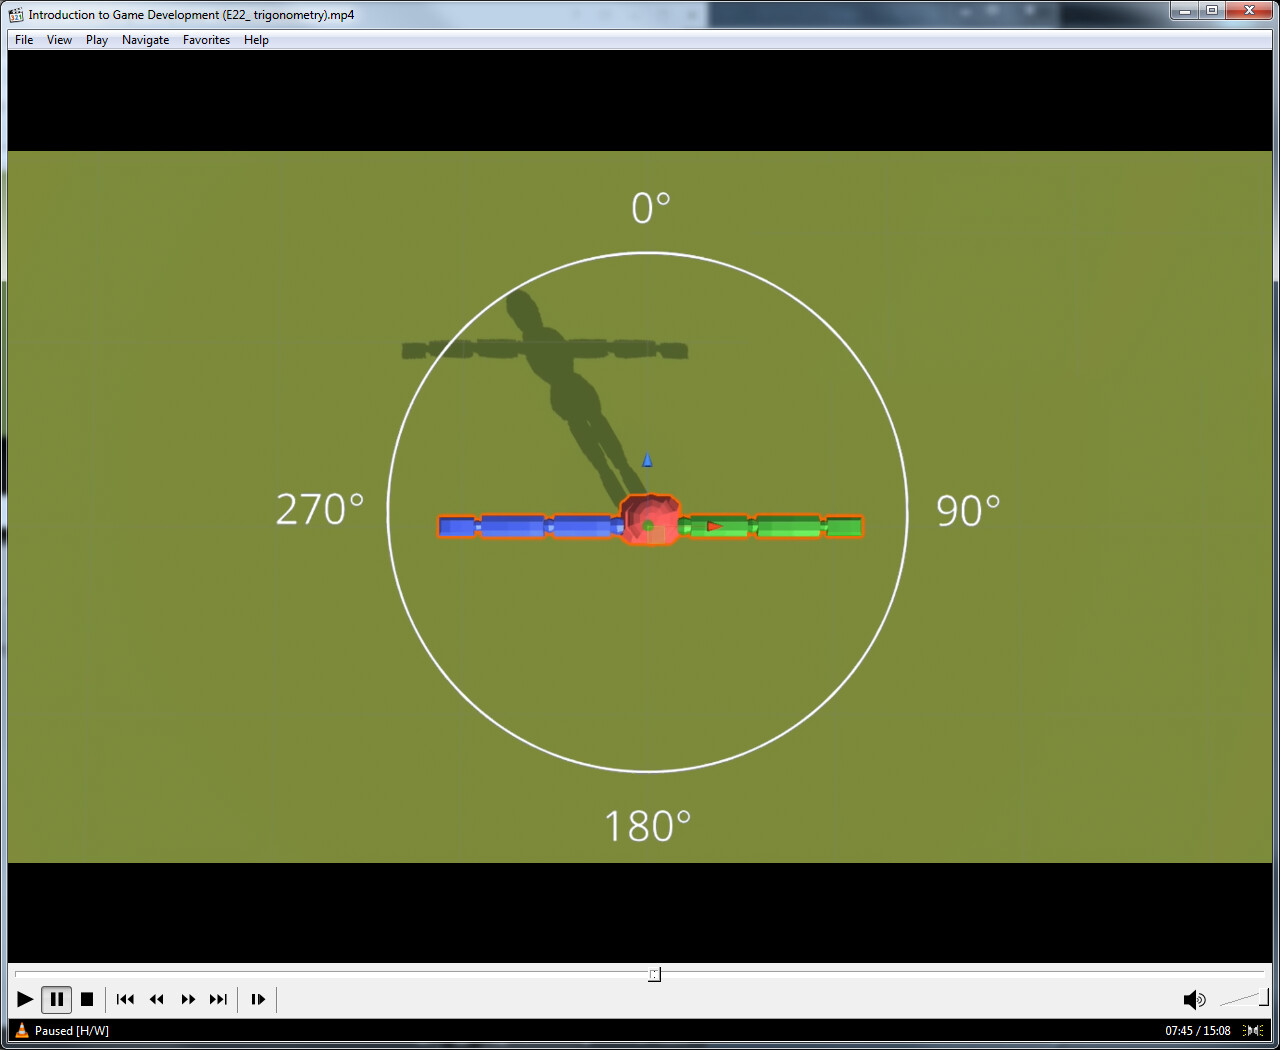This screenshot has height=1050, width=1280.
Task: Select the frame step icon
Action: tap(257, 999)
